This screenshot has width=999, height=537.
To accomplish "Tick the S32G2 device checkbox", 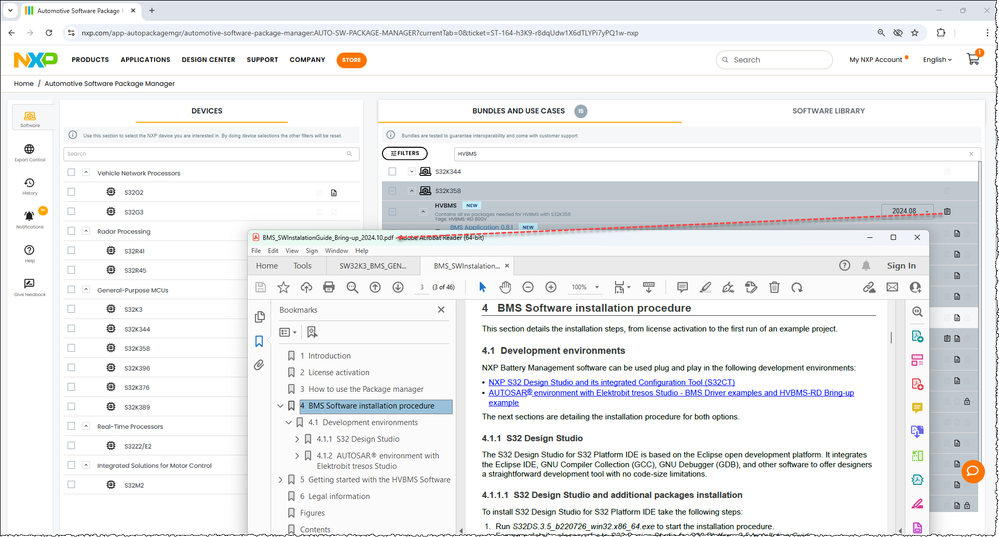I will [x=71, y=192].
